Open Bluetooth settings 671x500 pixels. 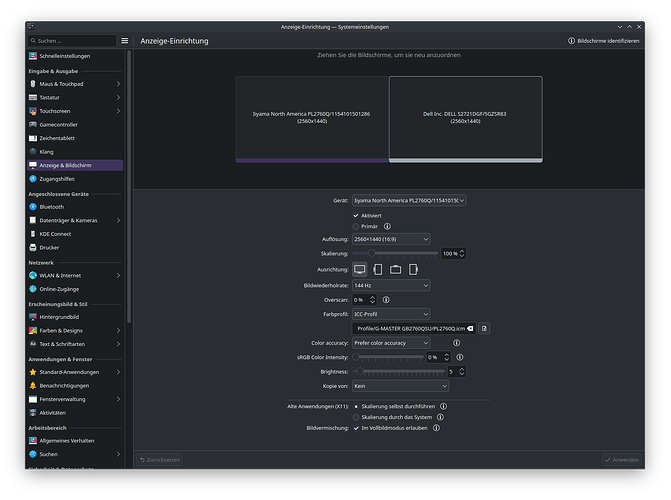pyautogui.click(x=75, y=207)
